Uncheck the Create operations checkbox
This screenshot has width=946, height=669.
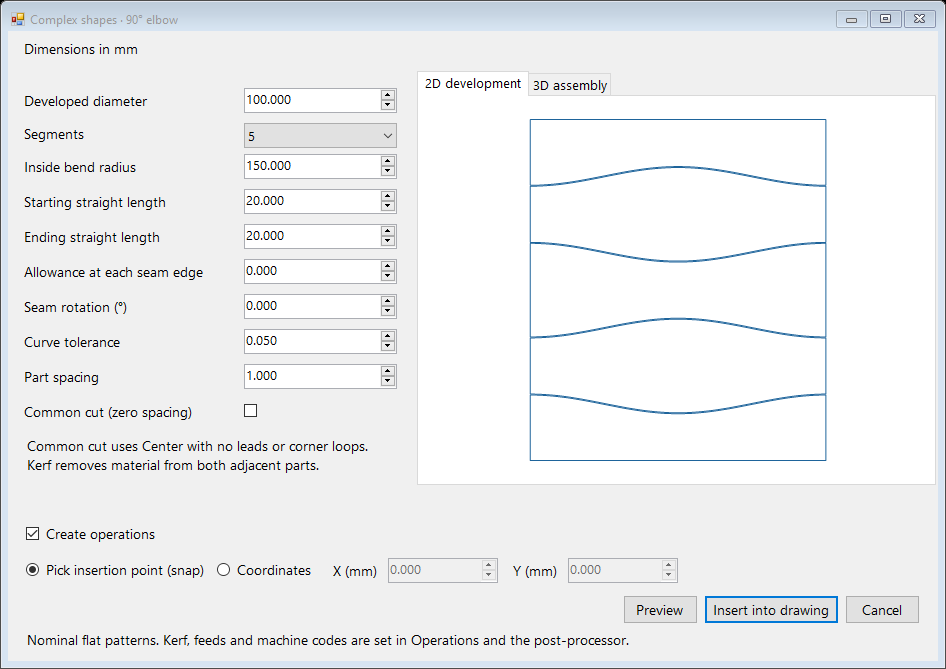coord(33,534)
